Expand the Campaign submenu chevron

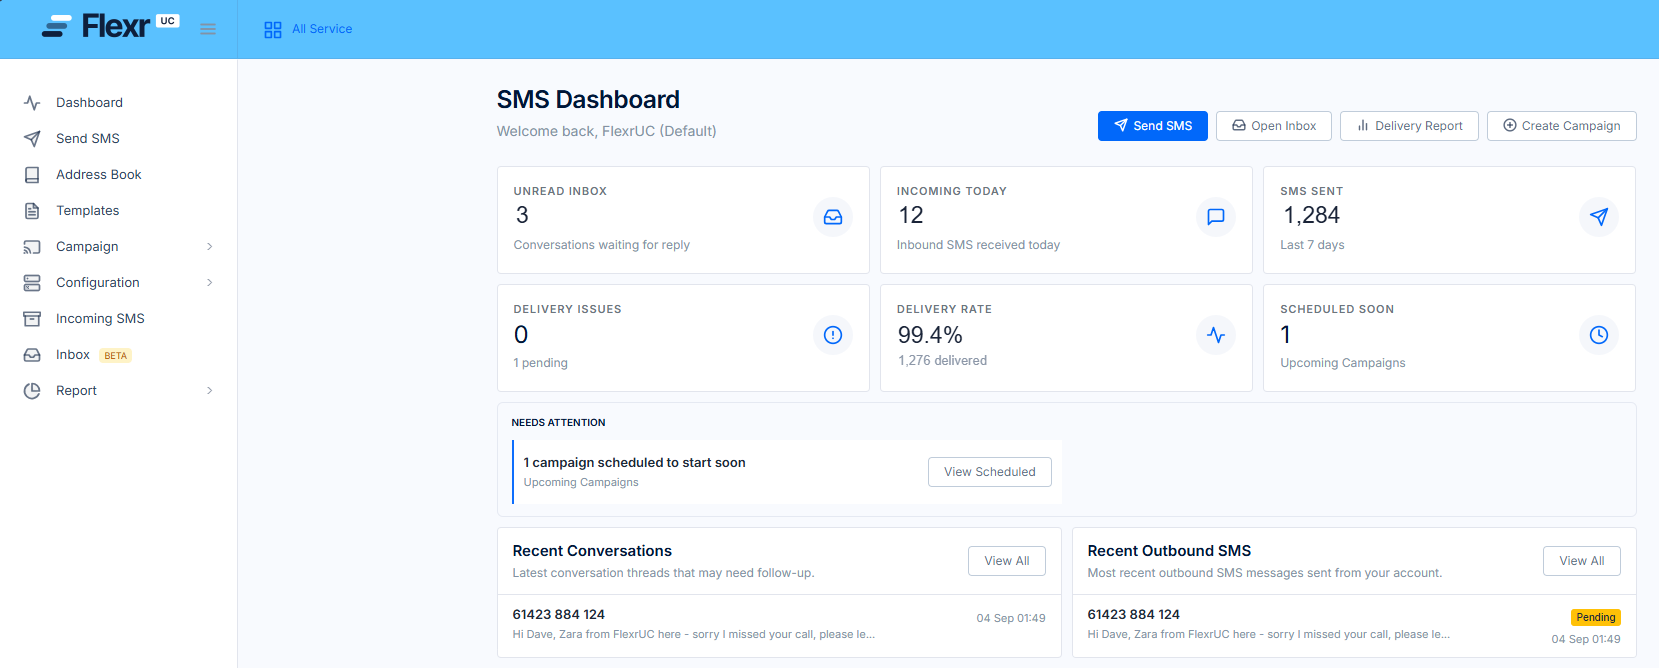(209, 247)
